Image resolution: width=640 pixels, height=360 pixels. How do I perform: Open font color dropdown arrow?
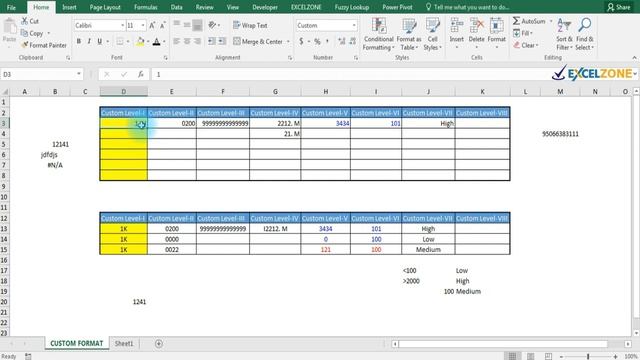[x=164, y=42]
